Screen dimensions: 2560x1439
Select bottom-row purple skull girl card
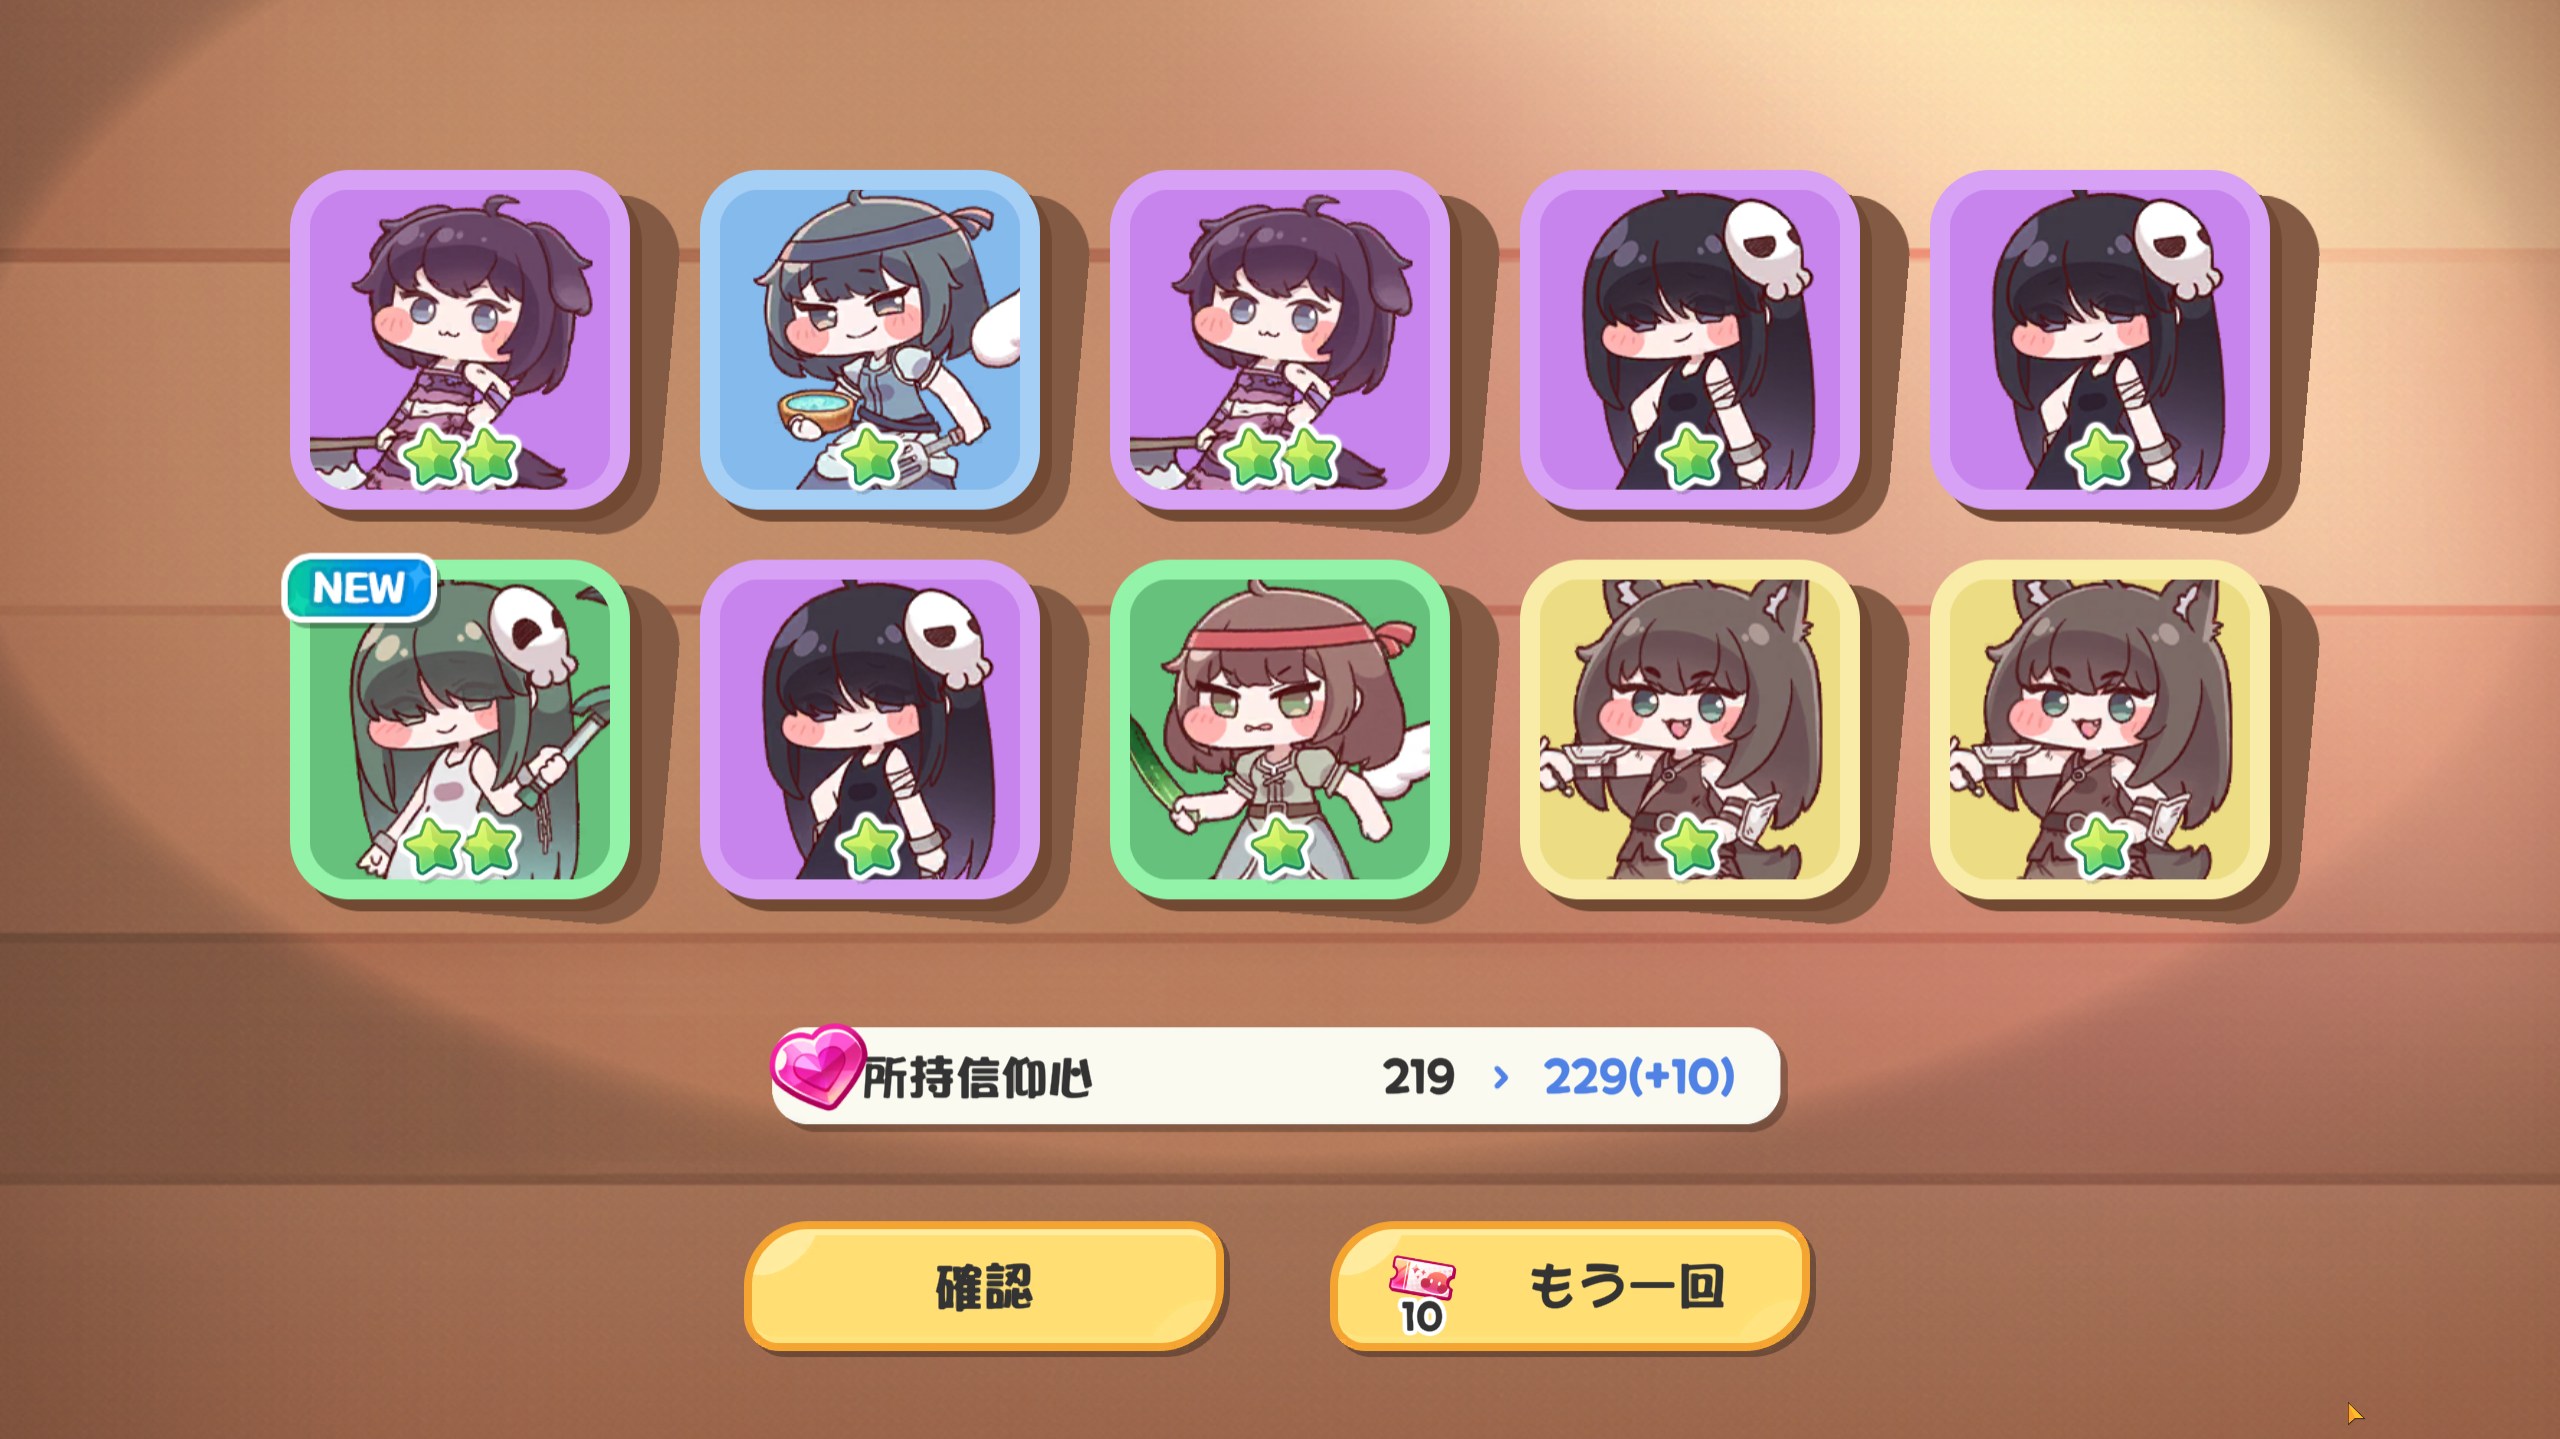pos(870,729)
